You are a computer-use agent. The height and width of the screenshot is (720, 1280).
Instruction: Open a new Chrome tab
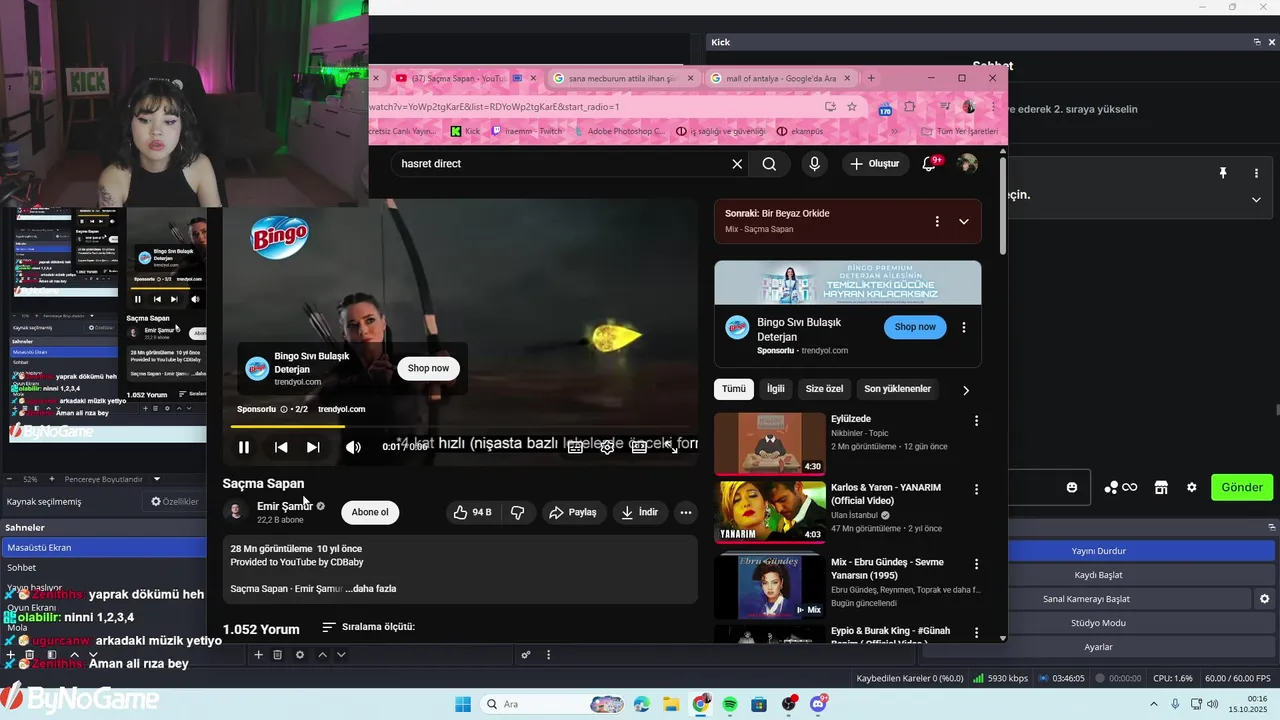click(871, 78)
